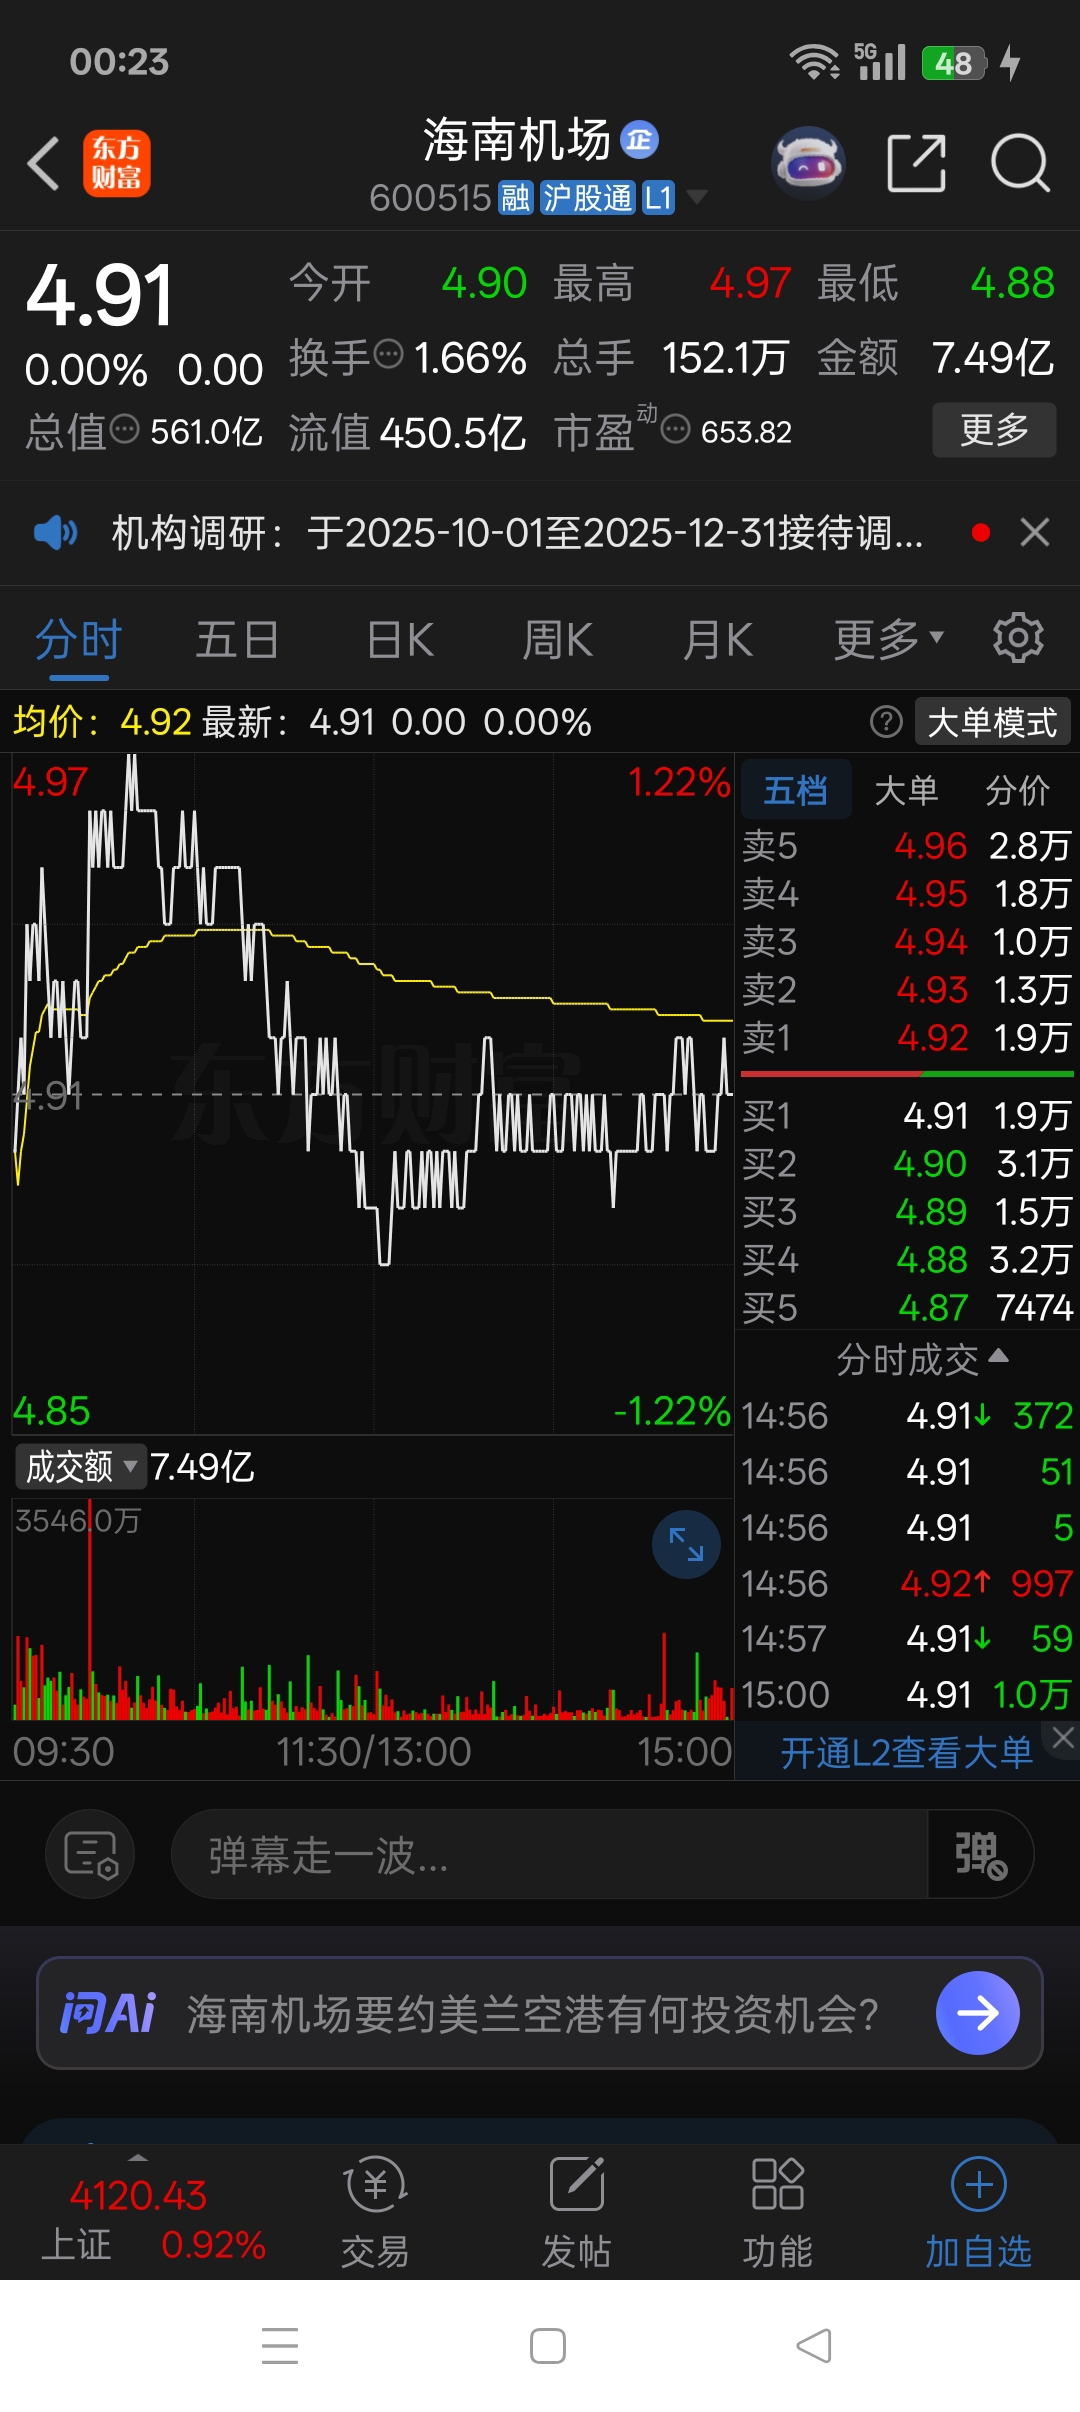Tap the L1 level badge
Viewport: 1080px width, 2412px height.
click(x=659, y=198)
